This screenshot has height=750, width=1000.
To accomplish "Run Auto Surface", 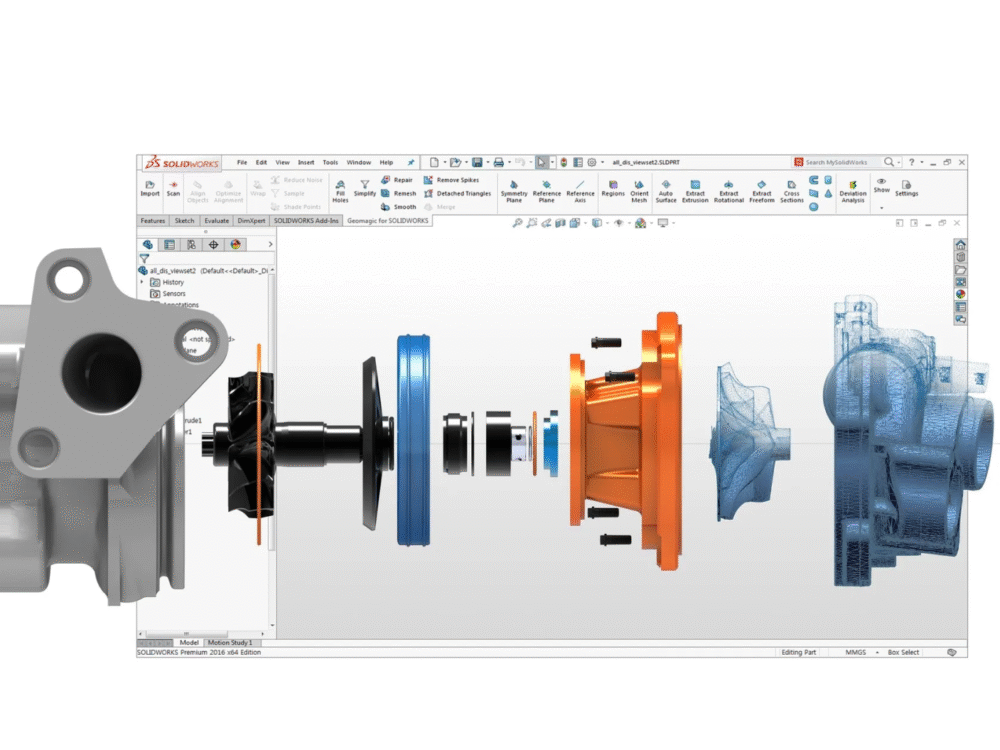I will (x=666, y=191).
